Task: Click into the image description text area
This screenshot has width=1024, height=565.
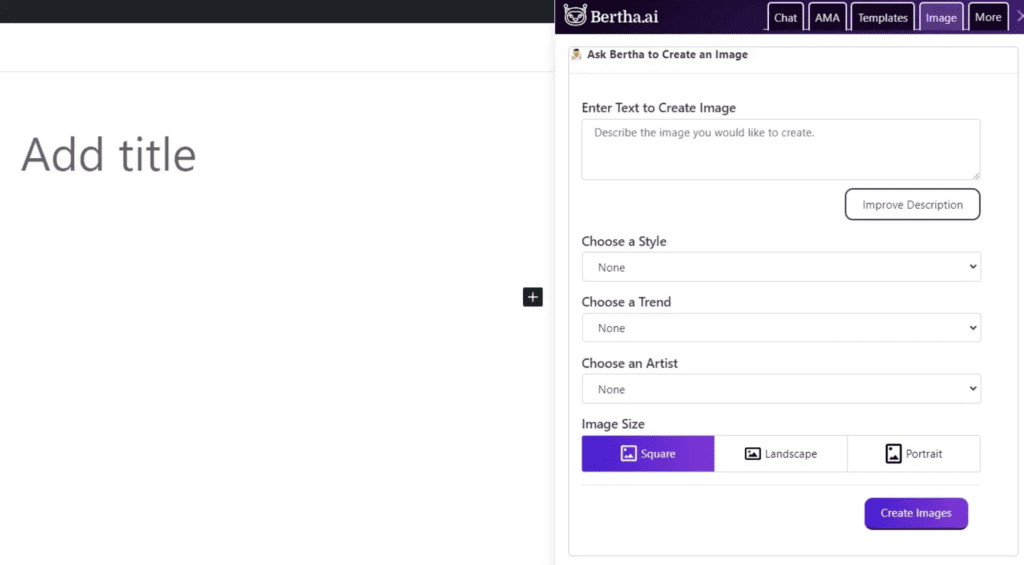Action: [780, 149]
